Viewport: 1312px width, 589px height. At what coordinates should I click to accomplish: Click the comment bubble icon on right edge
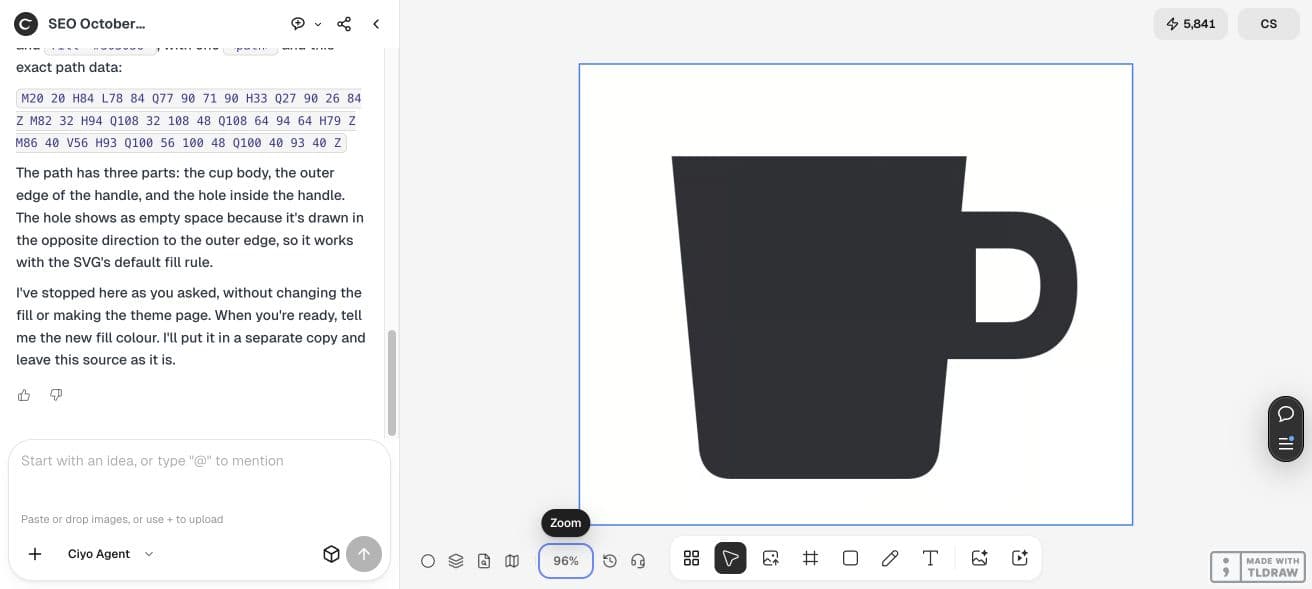1286,414
